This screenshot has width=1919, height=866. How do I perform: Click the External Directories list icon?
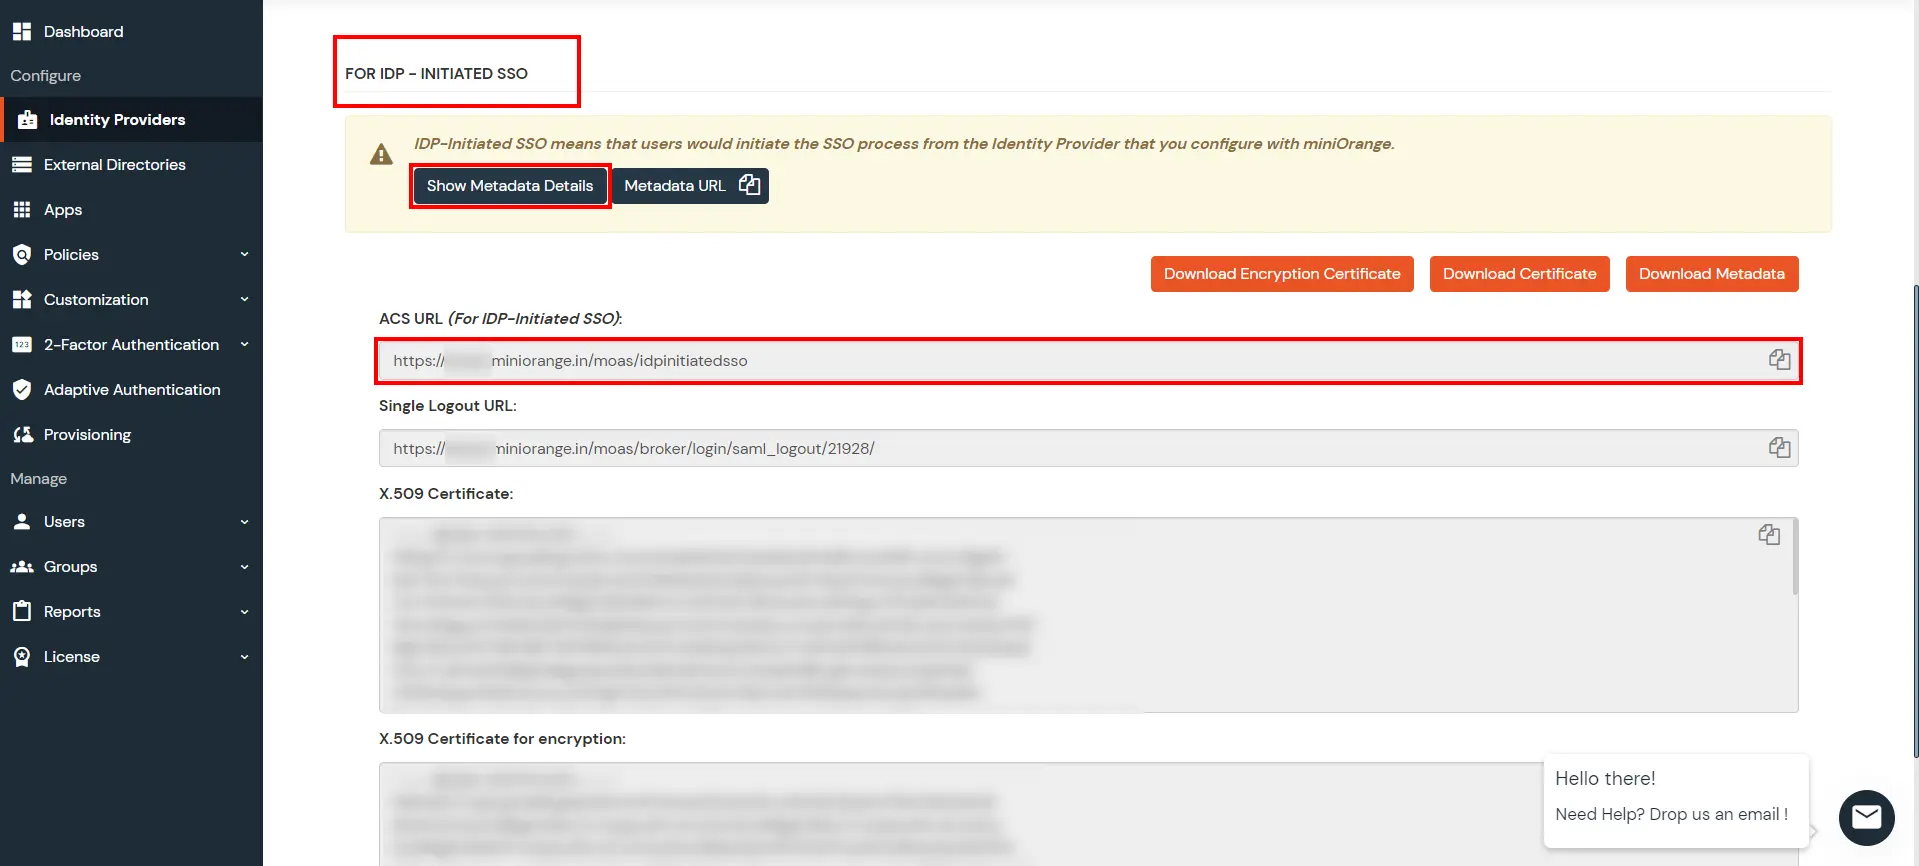point(22,165)
